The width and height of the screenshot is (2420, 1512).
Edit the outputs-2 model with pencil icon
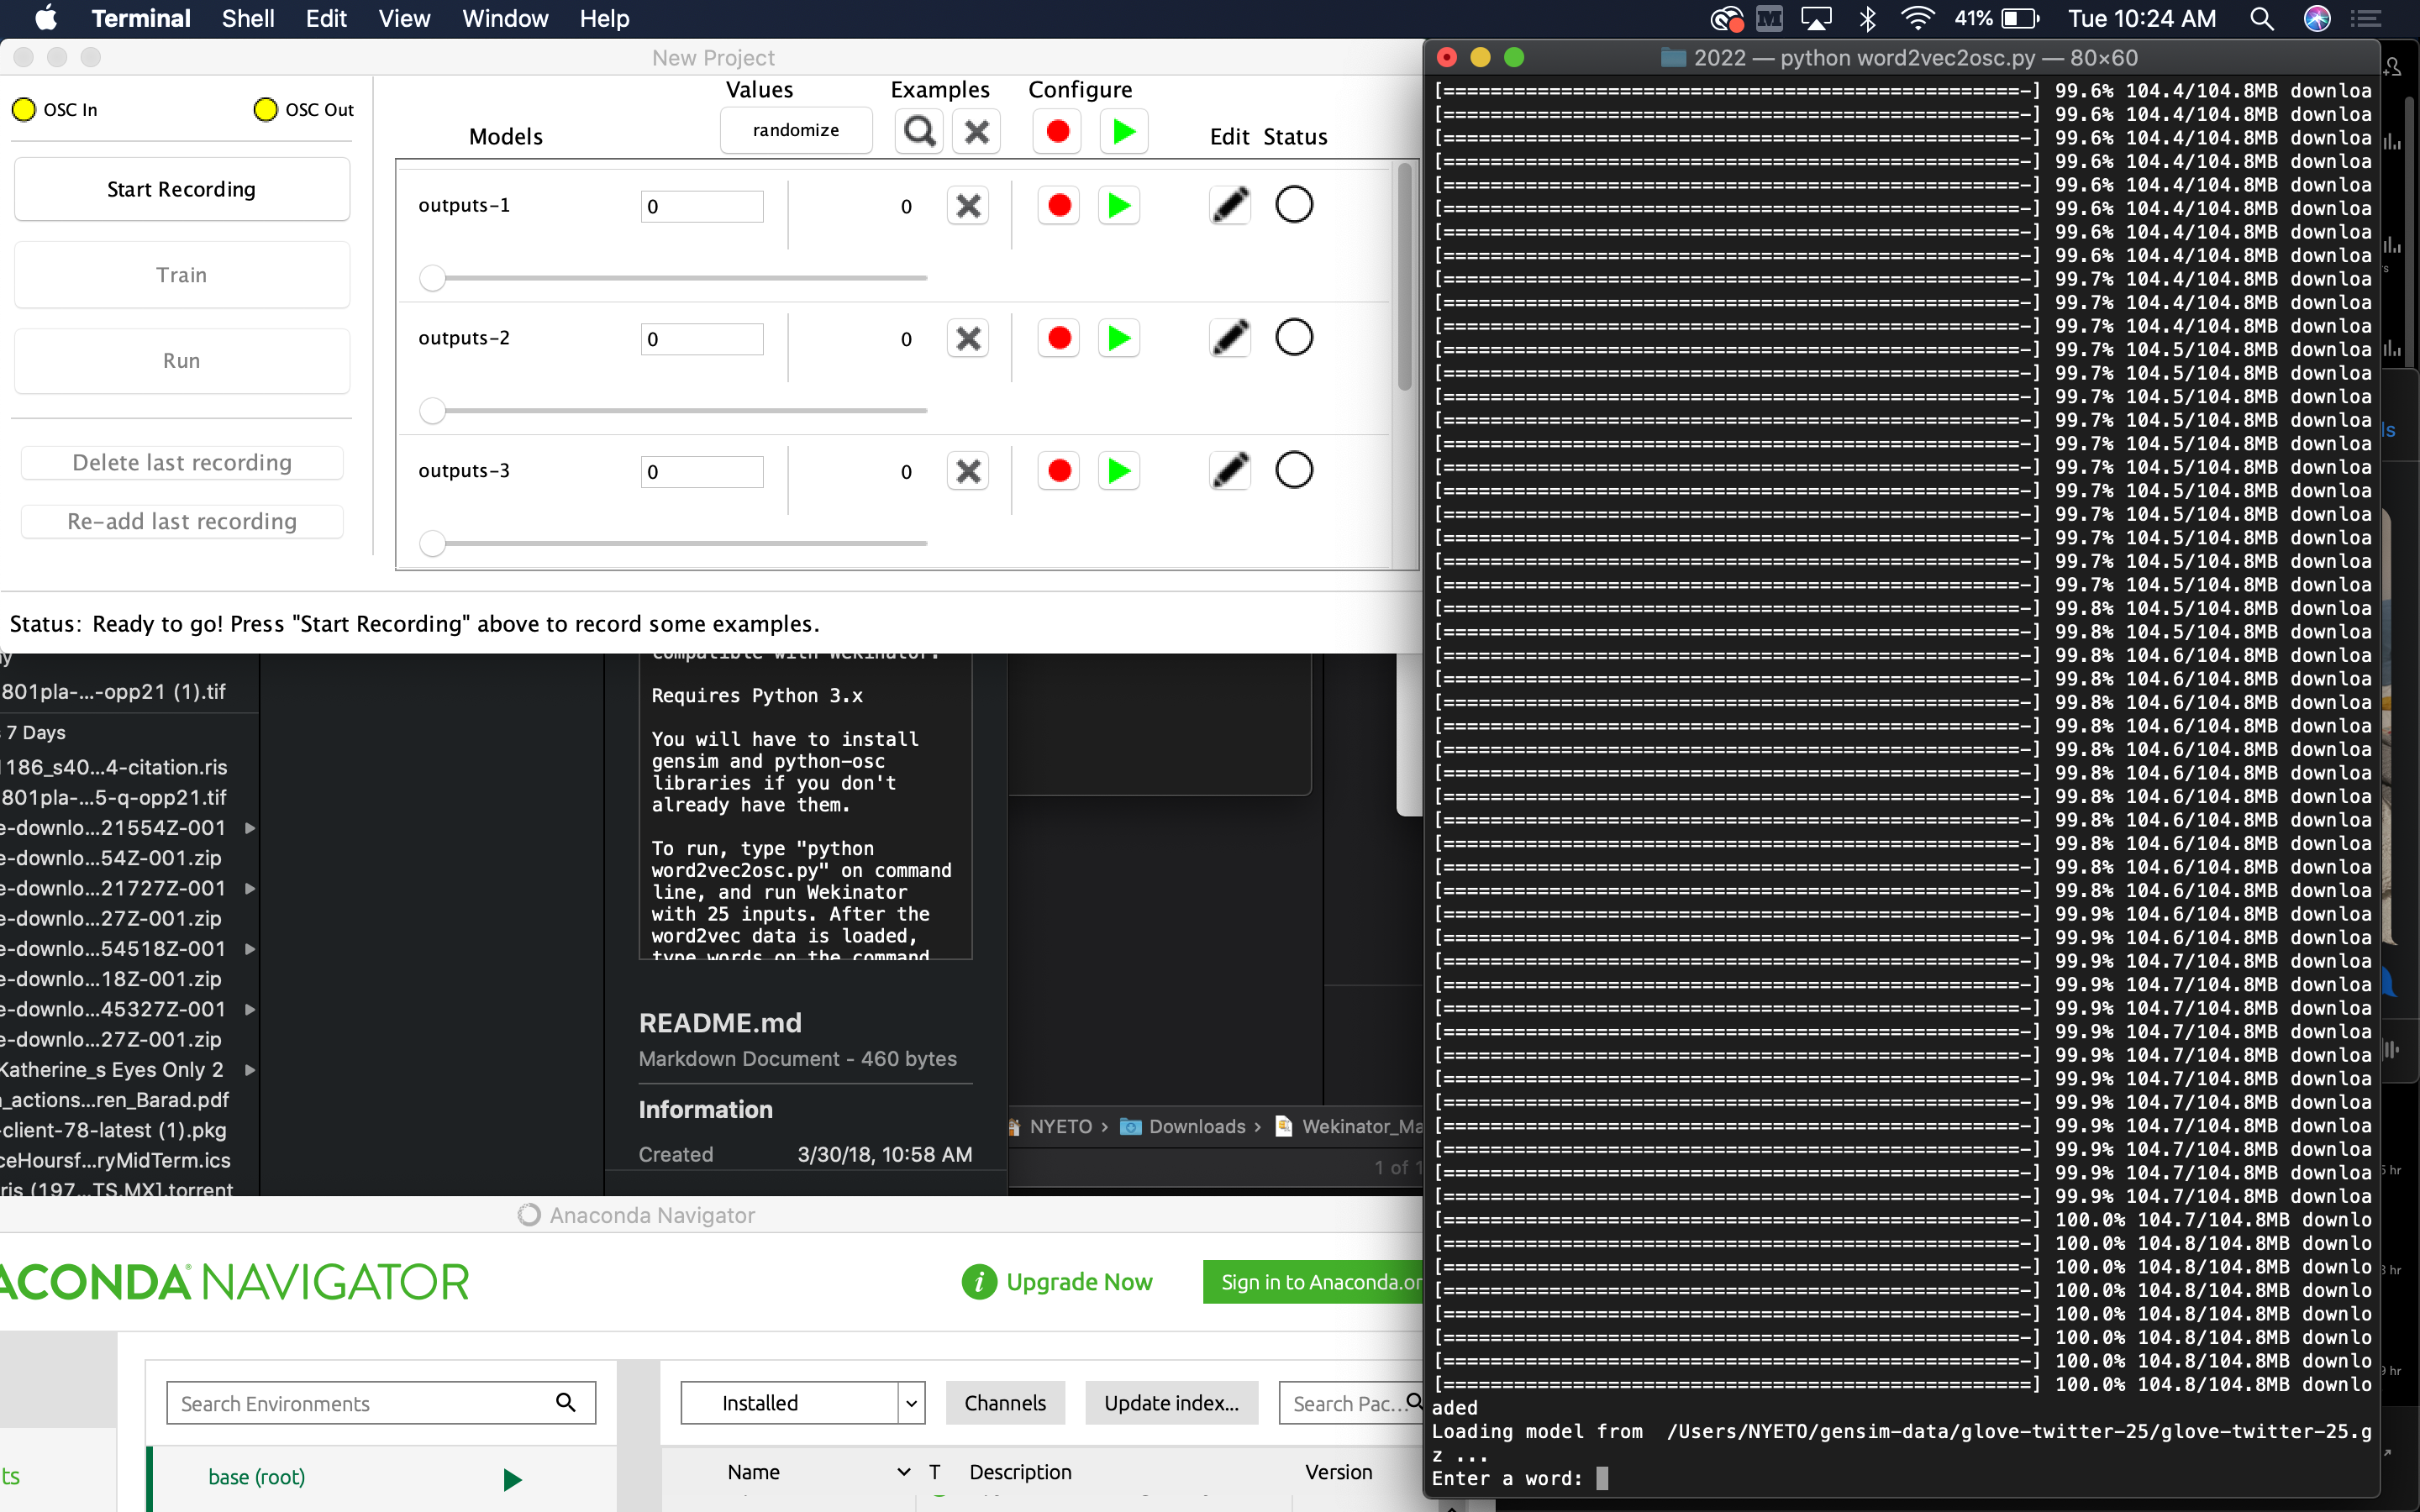(x=1230, y=337)
